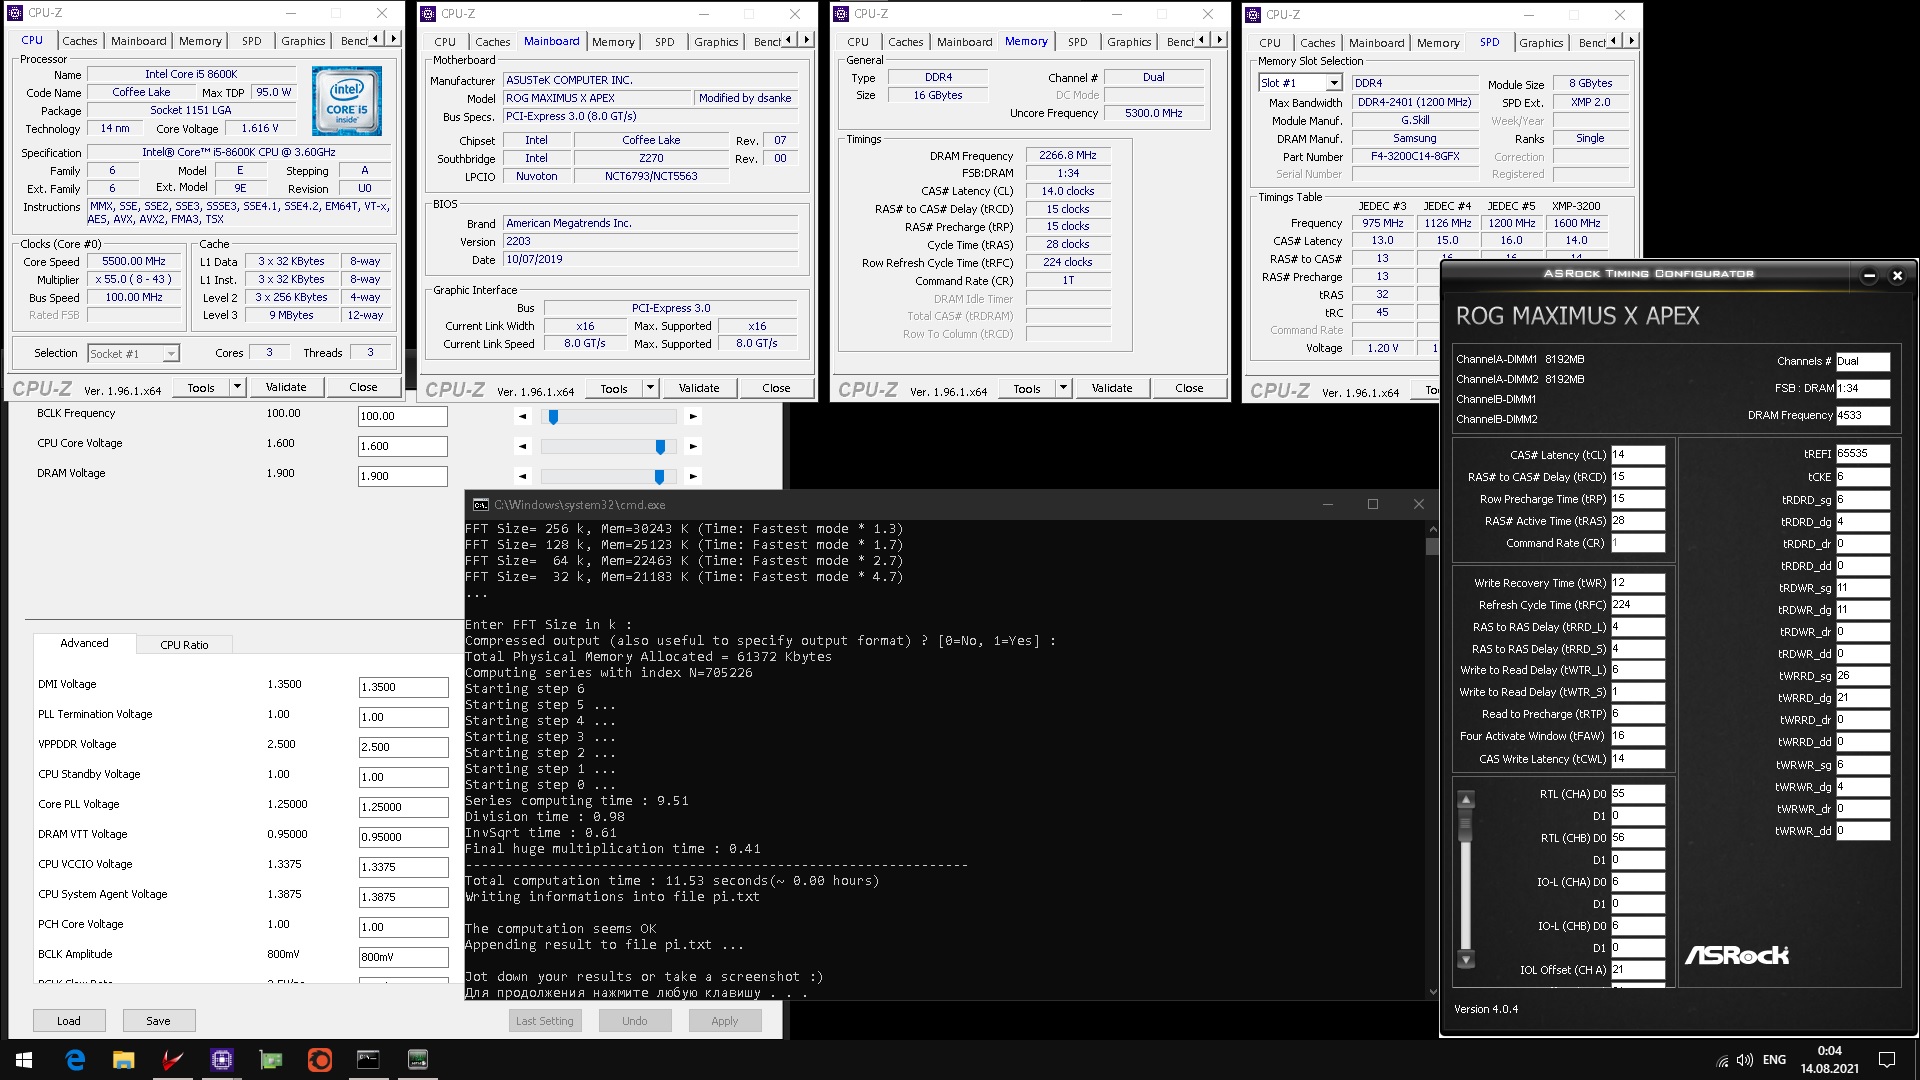This screenshot has width=1920, height=1080.
Task: Switch to Caches tab in first CPU-Z window
Action: tap(80, 41)
